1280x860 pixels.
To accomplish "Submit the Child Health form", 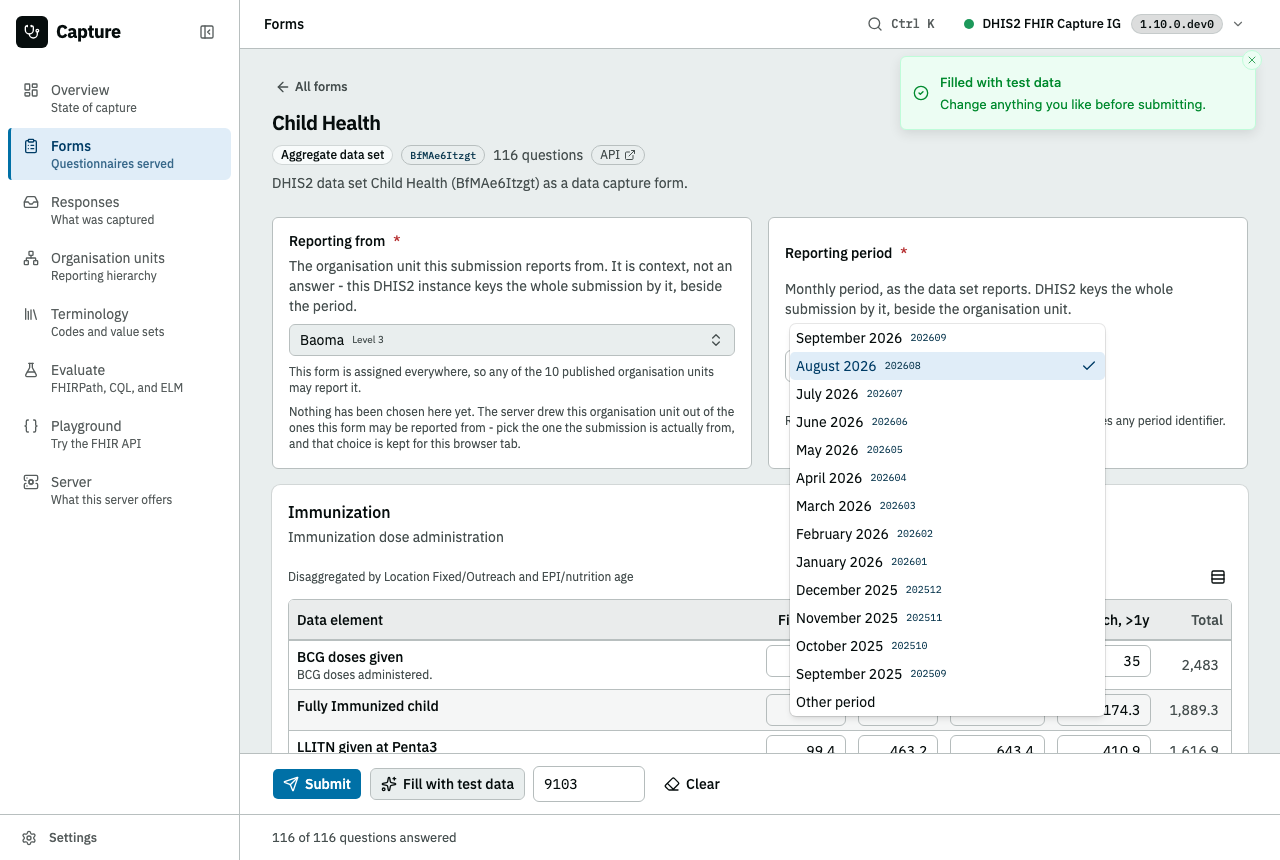I will tap(317, 784).
